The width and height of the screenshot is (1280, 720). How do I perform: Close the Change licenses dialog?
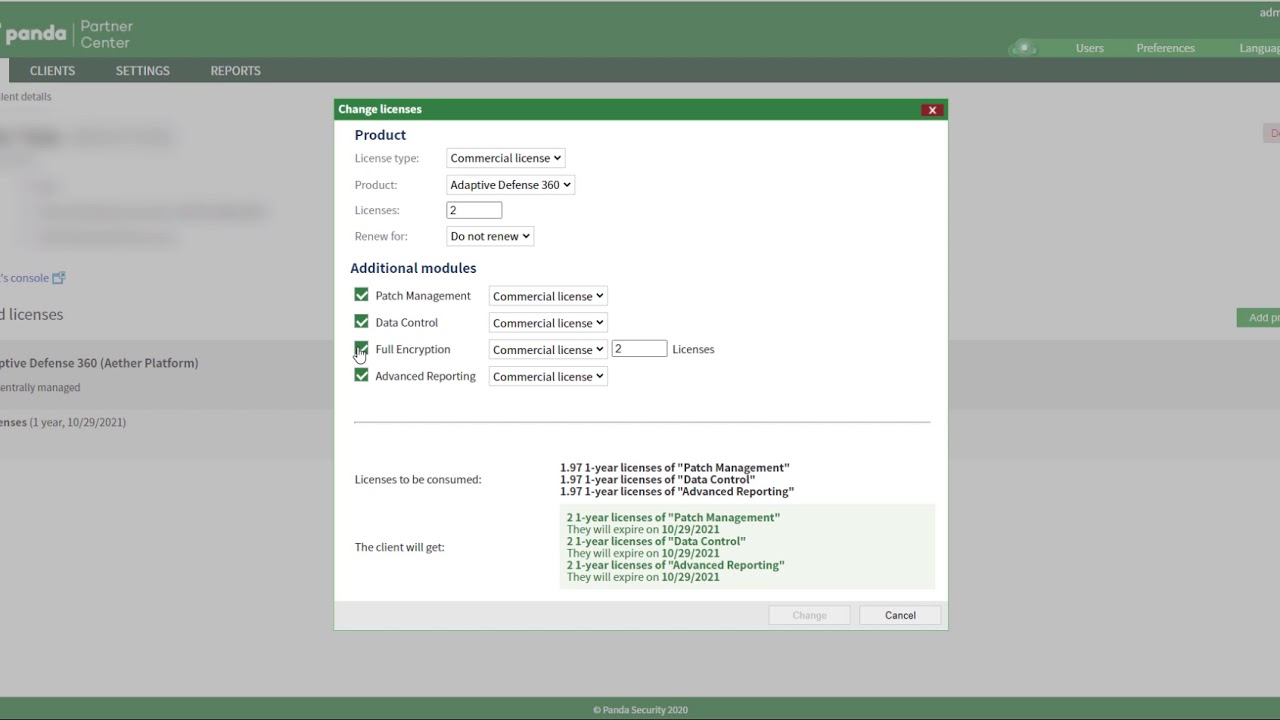932,110
